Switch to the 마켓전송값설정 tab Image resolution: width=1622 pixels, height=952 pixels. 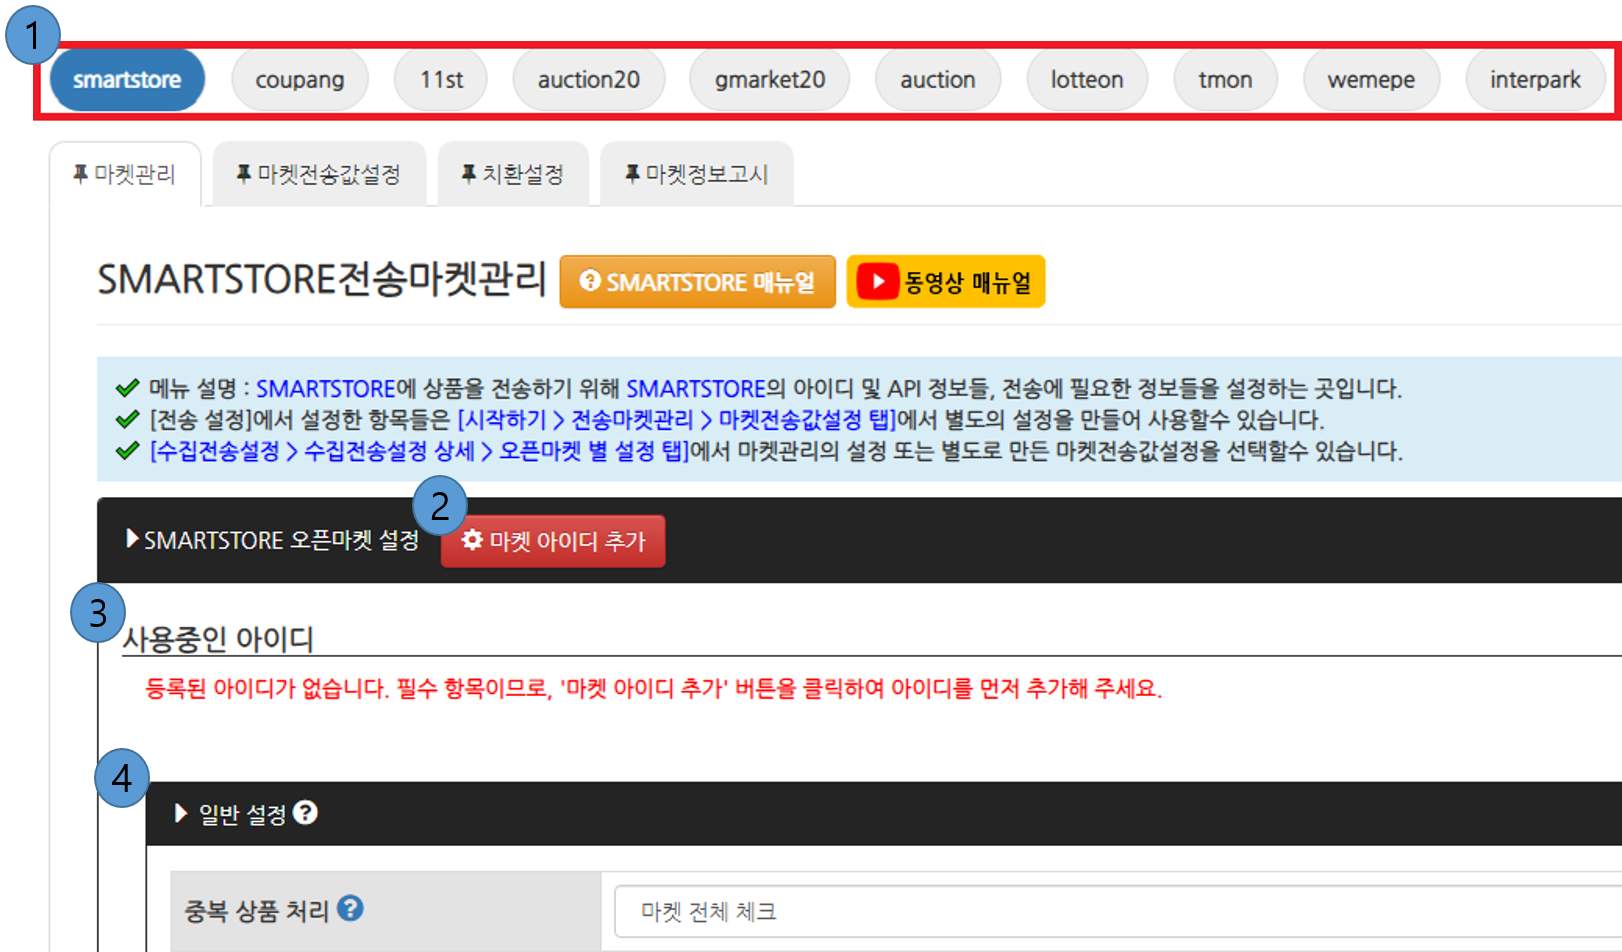(x=319, y=175)
